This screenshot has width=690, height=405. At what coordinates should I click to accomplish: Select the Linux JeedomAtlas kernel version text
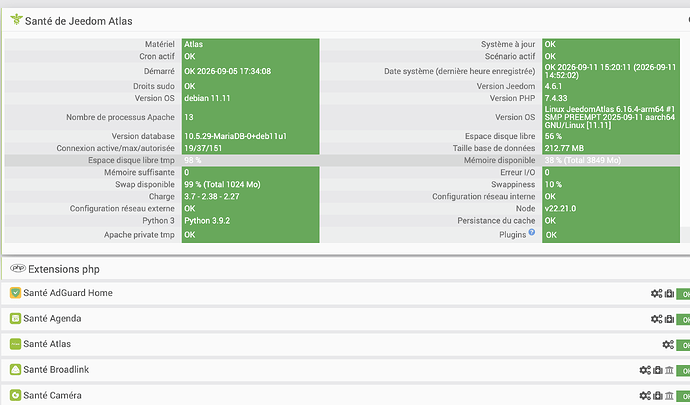point(609,117)
